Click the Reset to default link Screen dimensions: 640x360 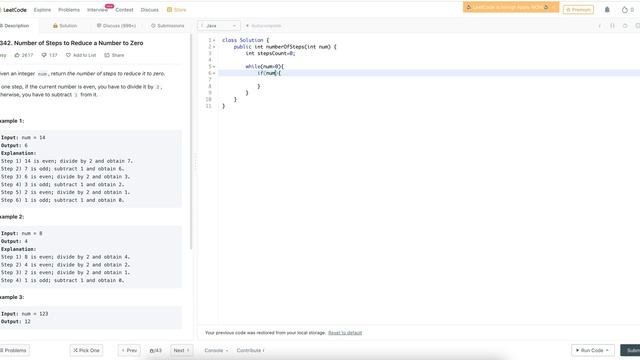[x=345, y=333]
